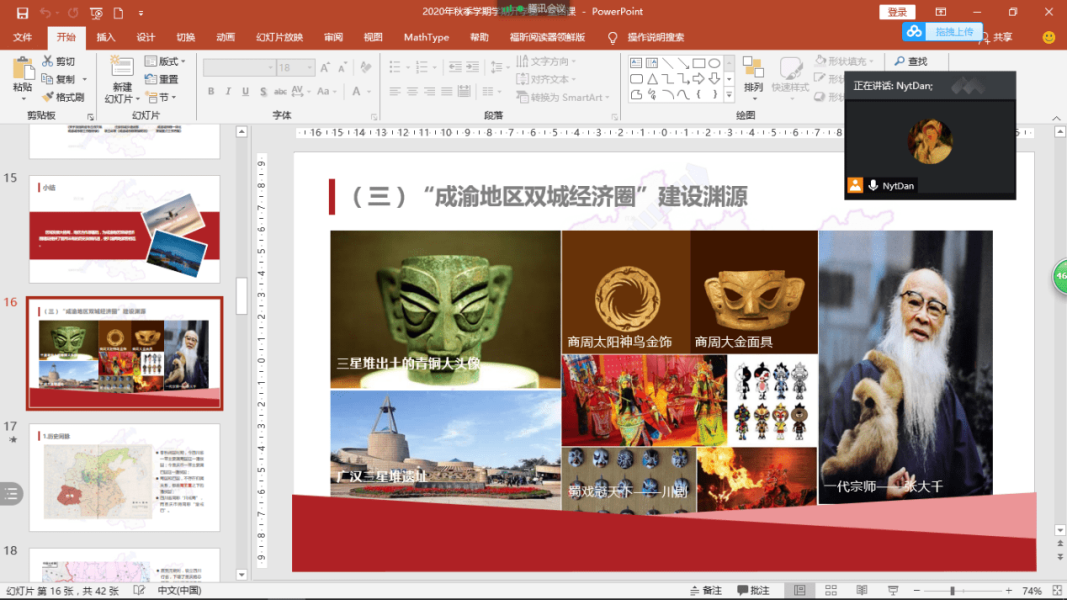Align text left
This screenshot has width=1067, height=600.
[x=395, y=91]
